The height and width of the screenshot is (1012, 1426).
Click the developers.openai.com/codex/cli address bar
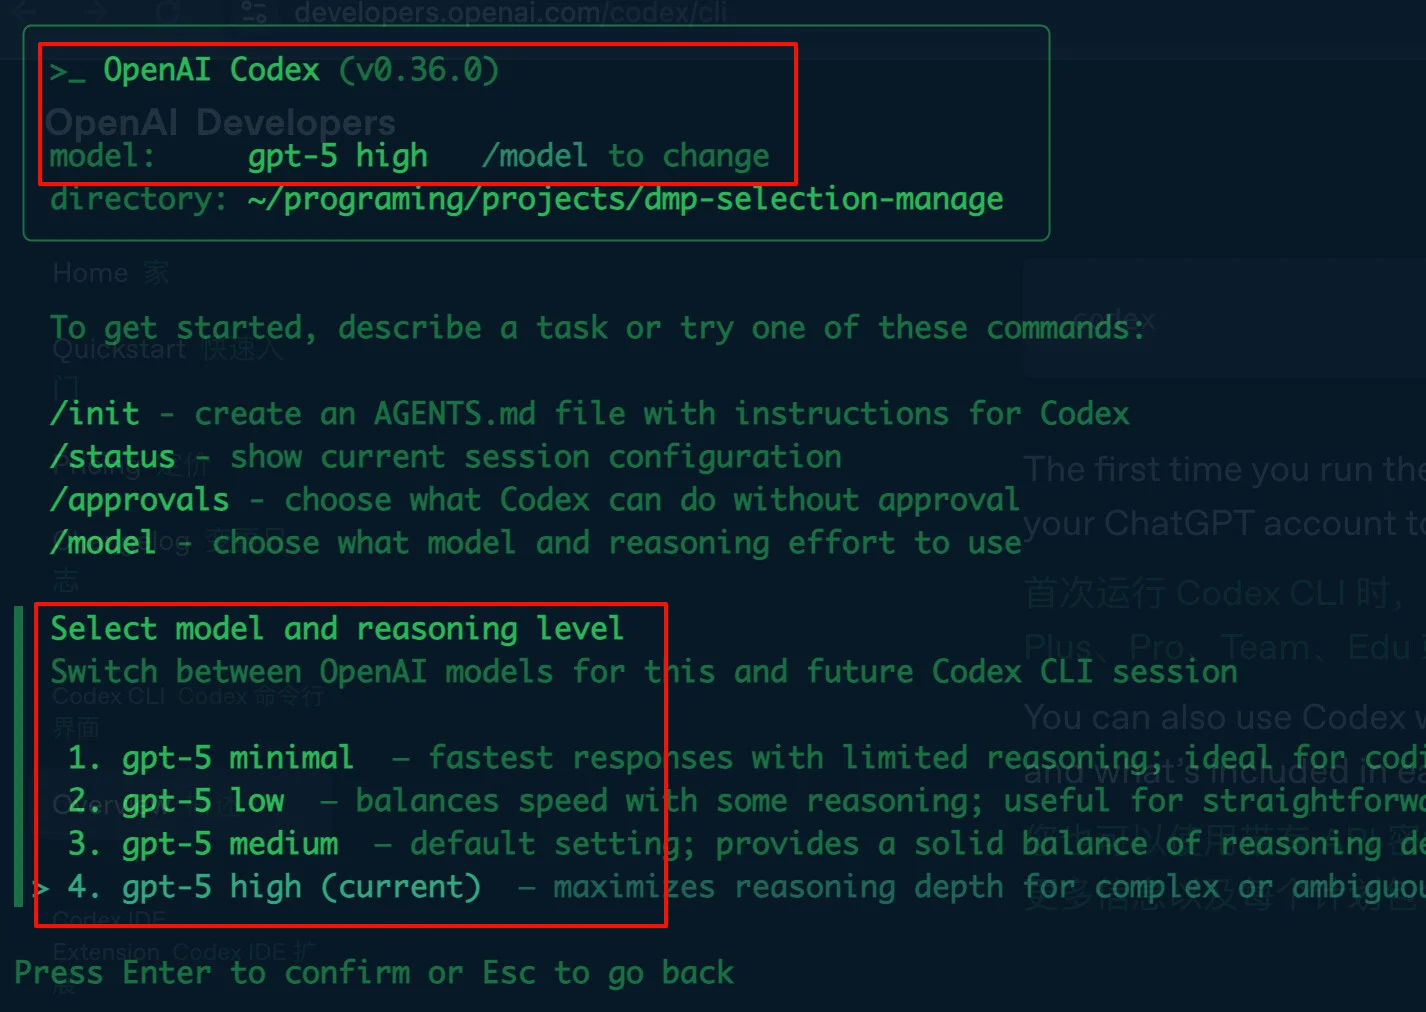tap(511, 12)
